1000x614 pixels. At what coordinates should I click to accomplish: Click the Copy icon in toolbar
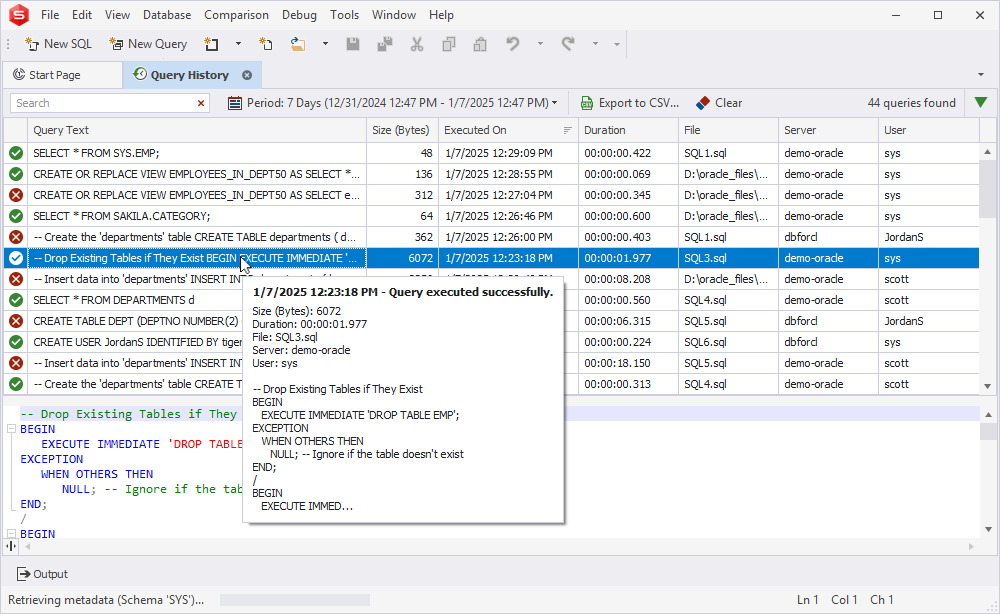pyautogui.click(x=448, y=44)
